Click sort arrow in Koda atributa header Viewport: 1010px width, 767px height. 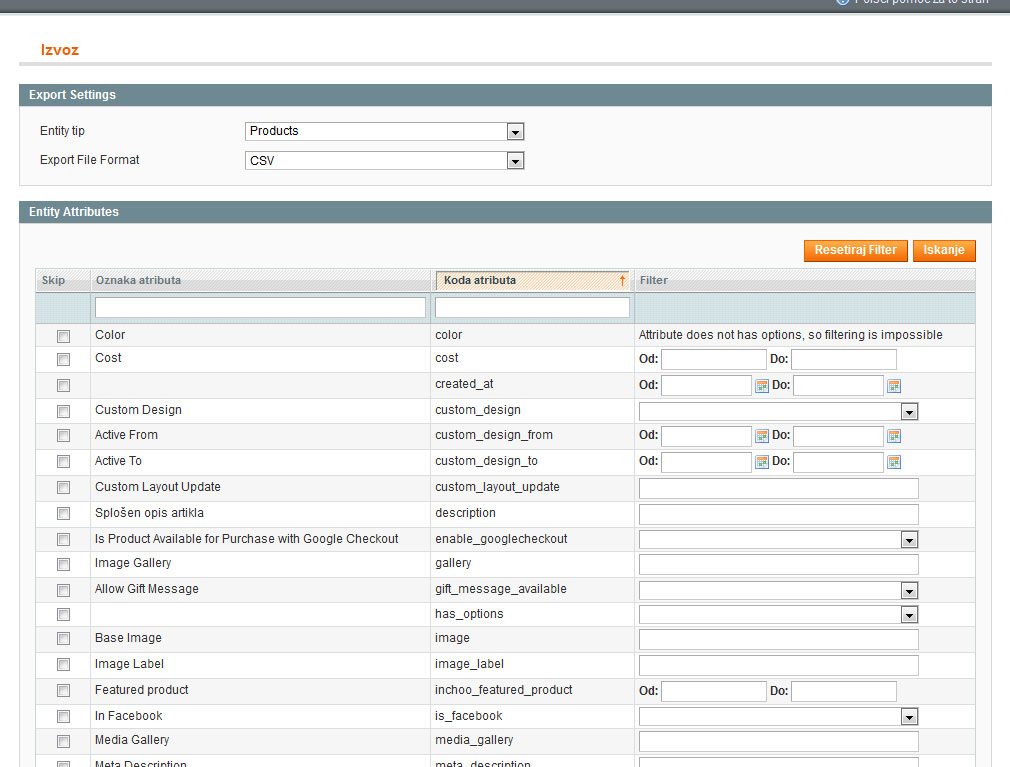(x=622, y=280)
